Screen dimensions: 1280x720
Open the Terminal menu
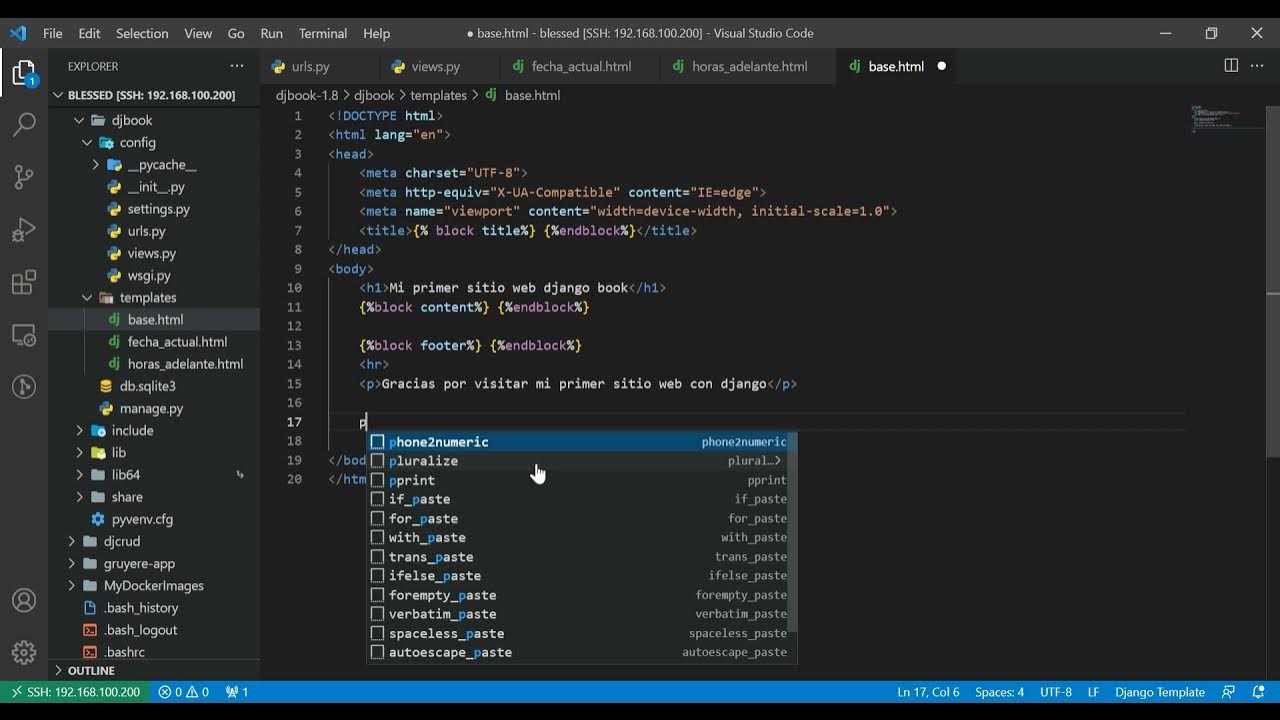323,33
